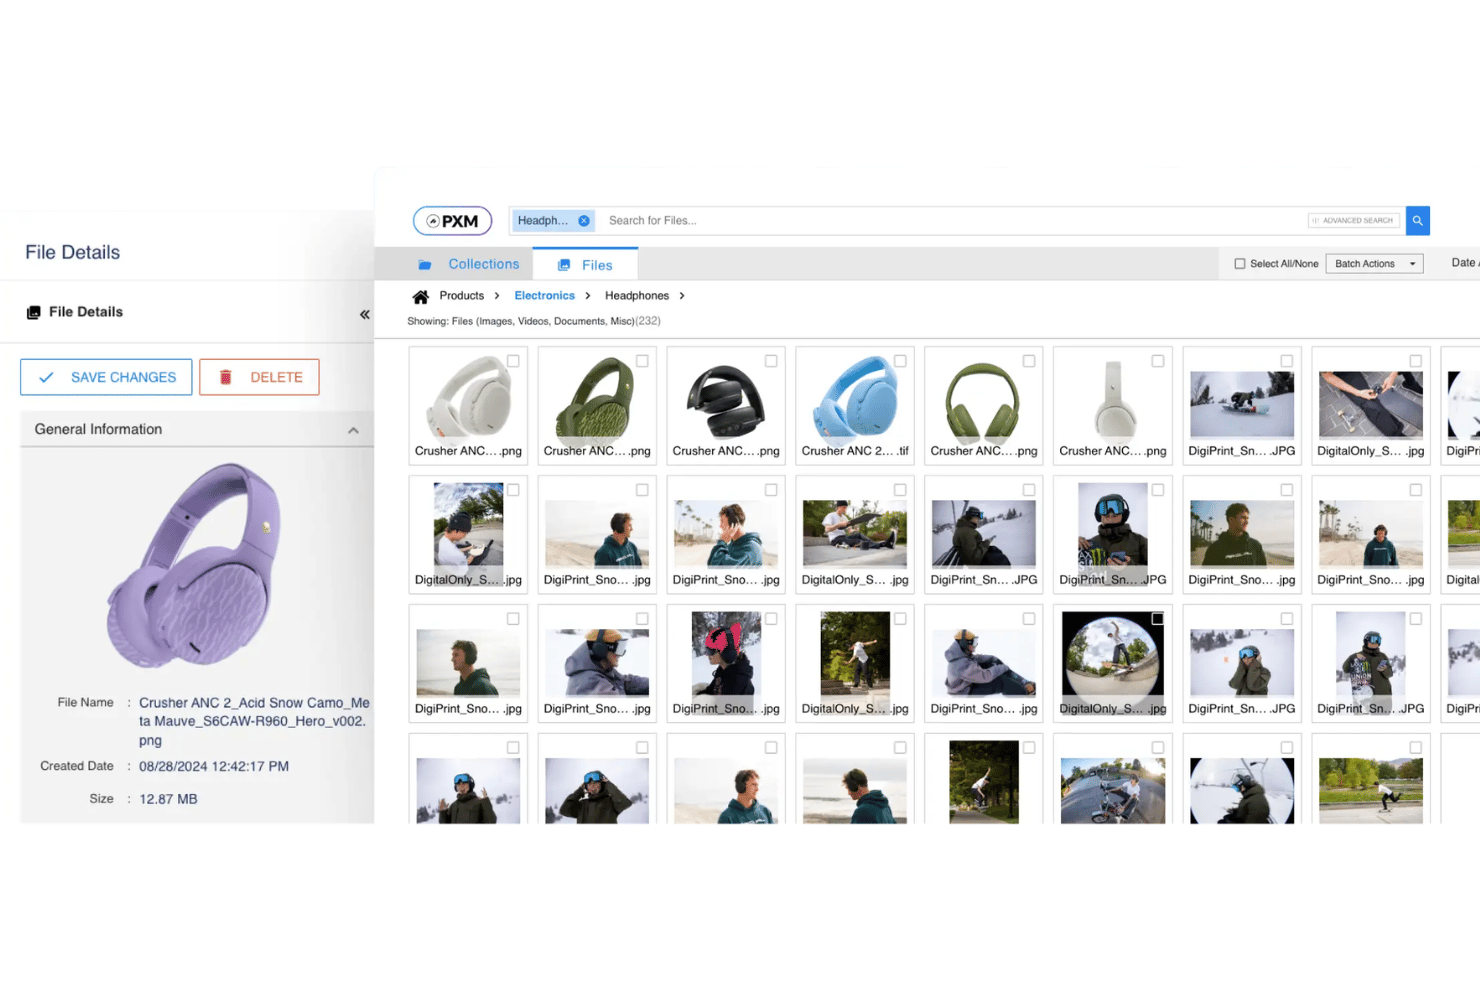Click the File Details heading title
The image size is (1480, 987).
[x=73, y=253]
